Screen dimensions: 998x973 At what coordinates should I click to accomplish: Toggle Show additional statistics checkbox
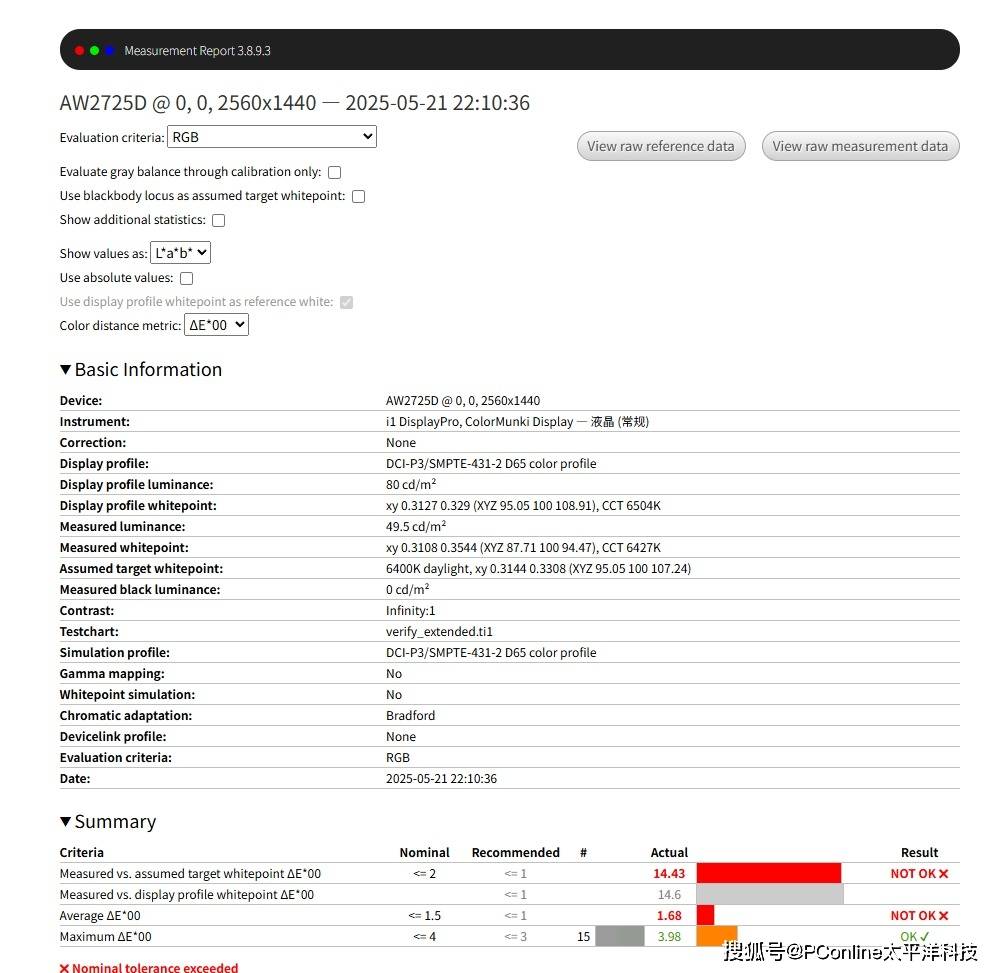point(218,220)
